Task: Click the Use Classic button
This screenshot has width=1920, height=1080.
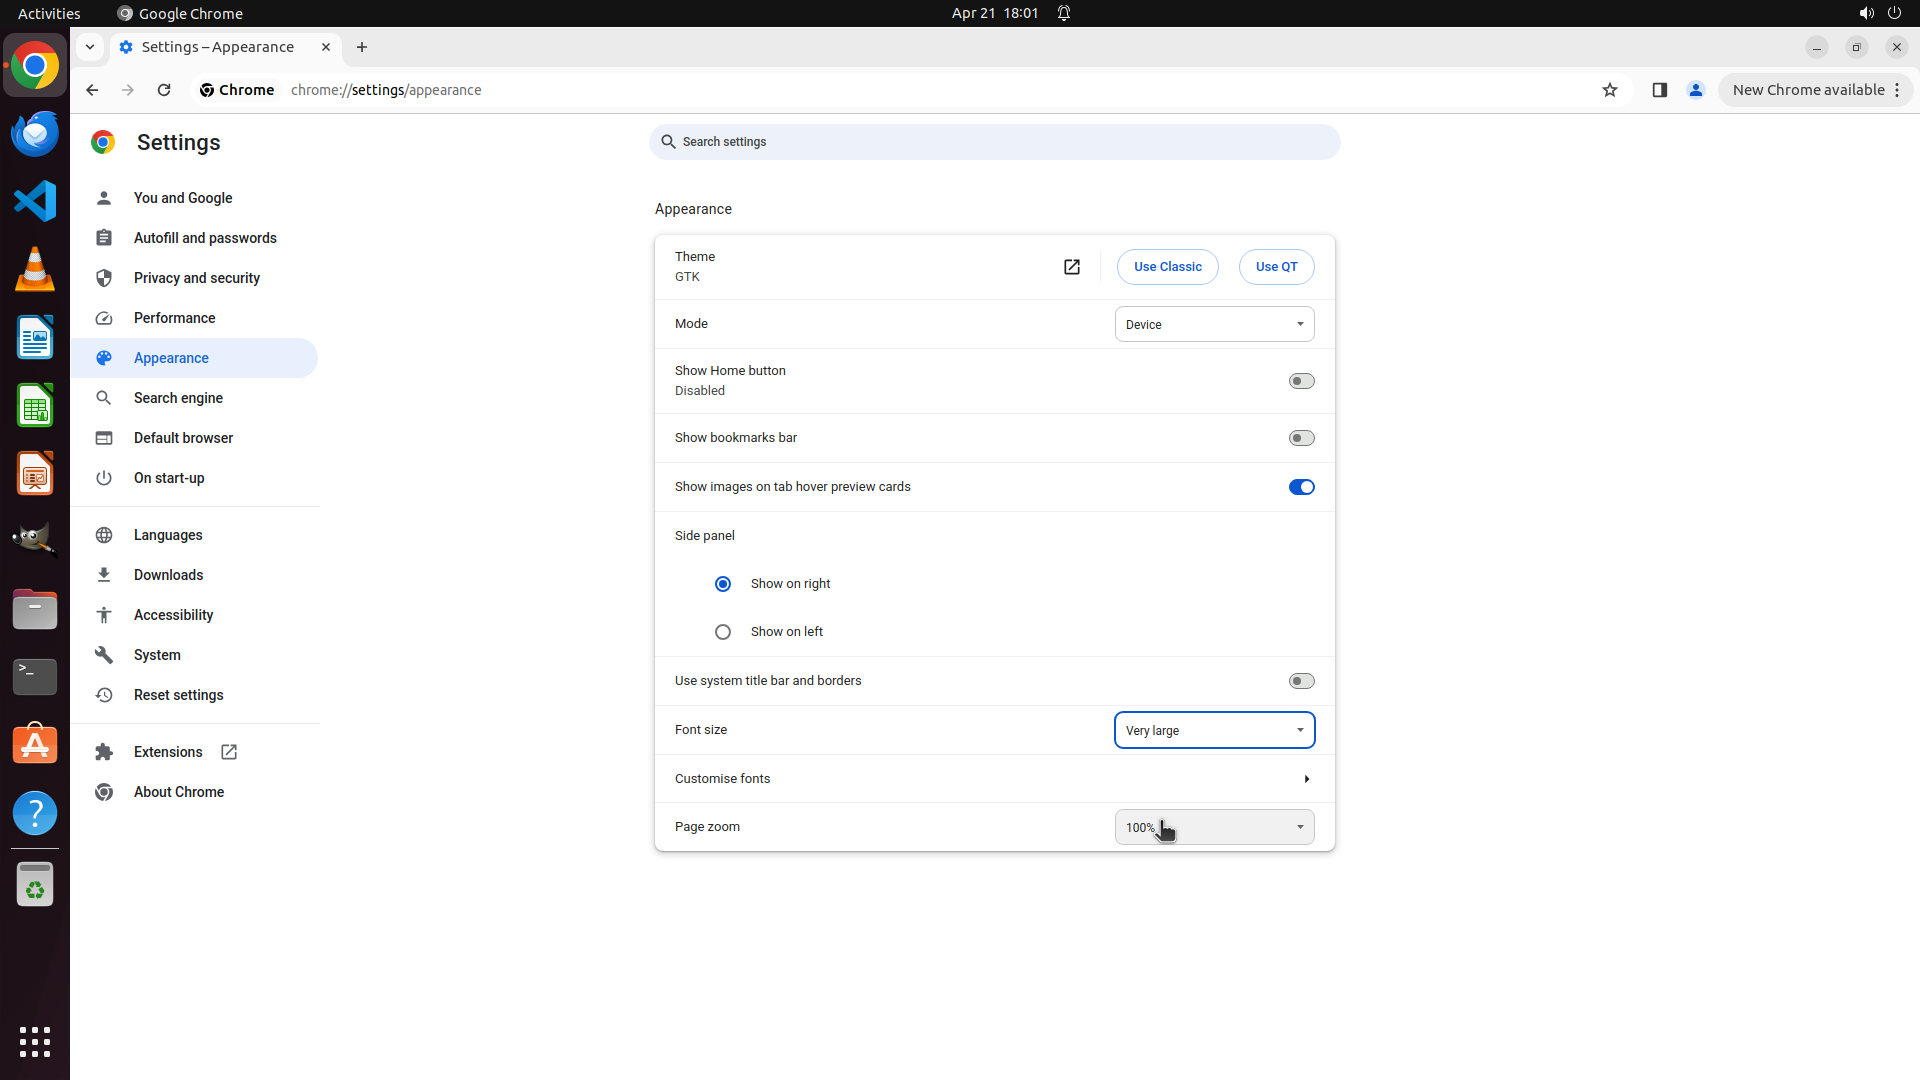Action: 1167,267
